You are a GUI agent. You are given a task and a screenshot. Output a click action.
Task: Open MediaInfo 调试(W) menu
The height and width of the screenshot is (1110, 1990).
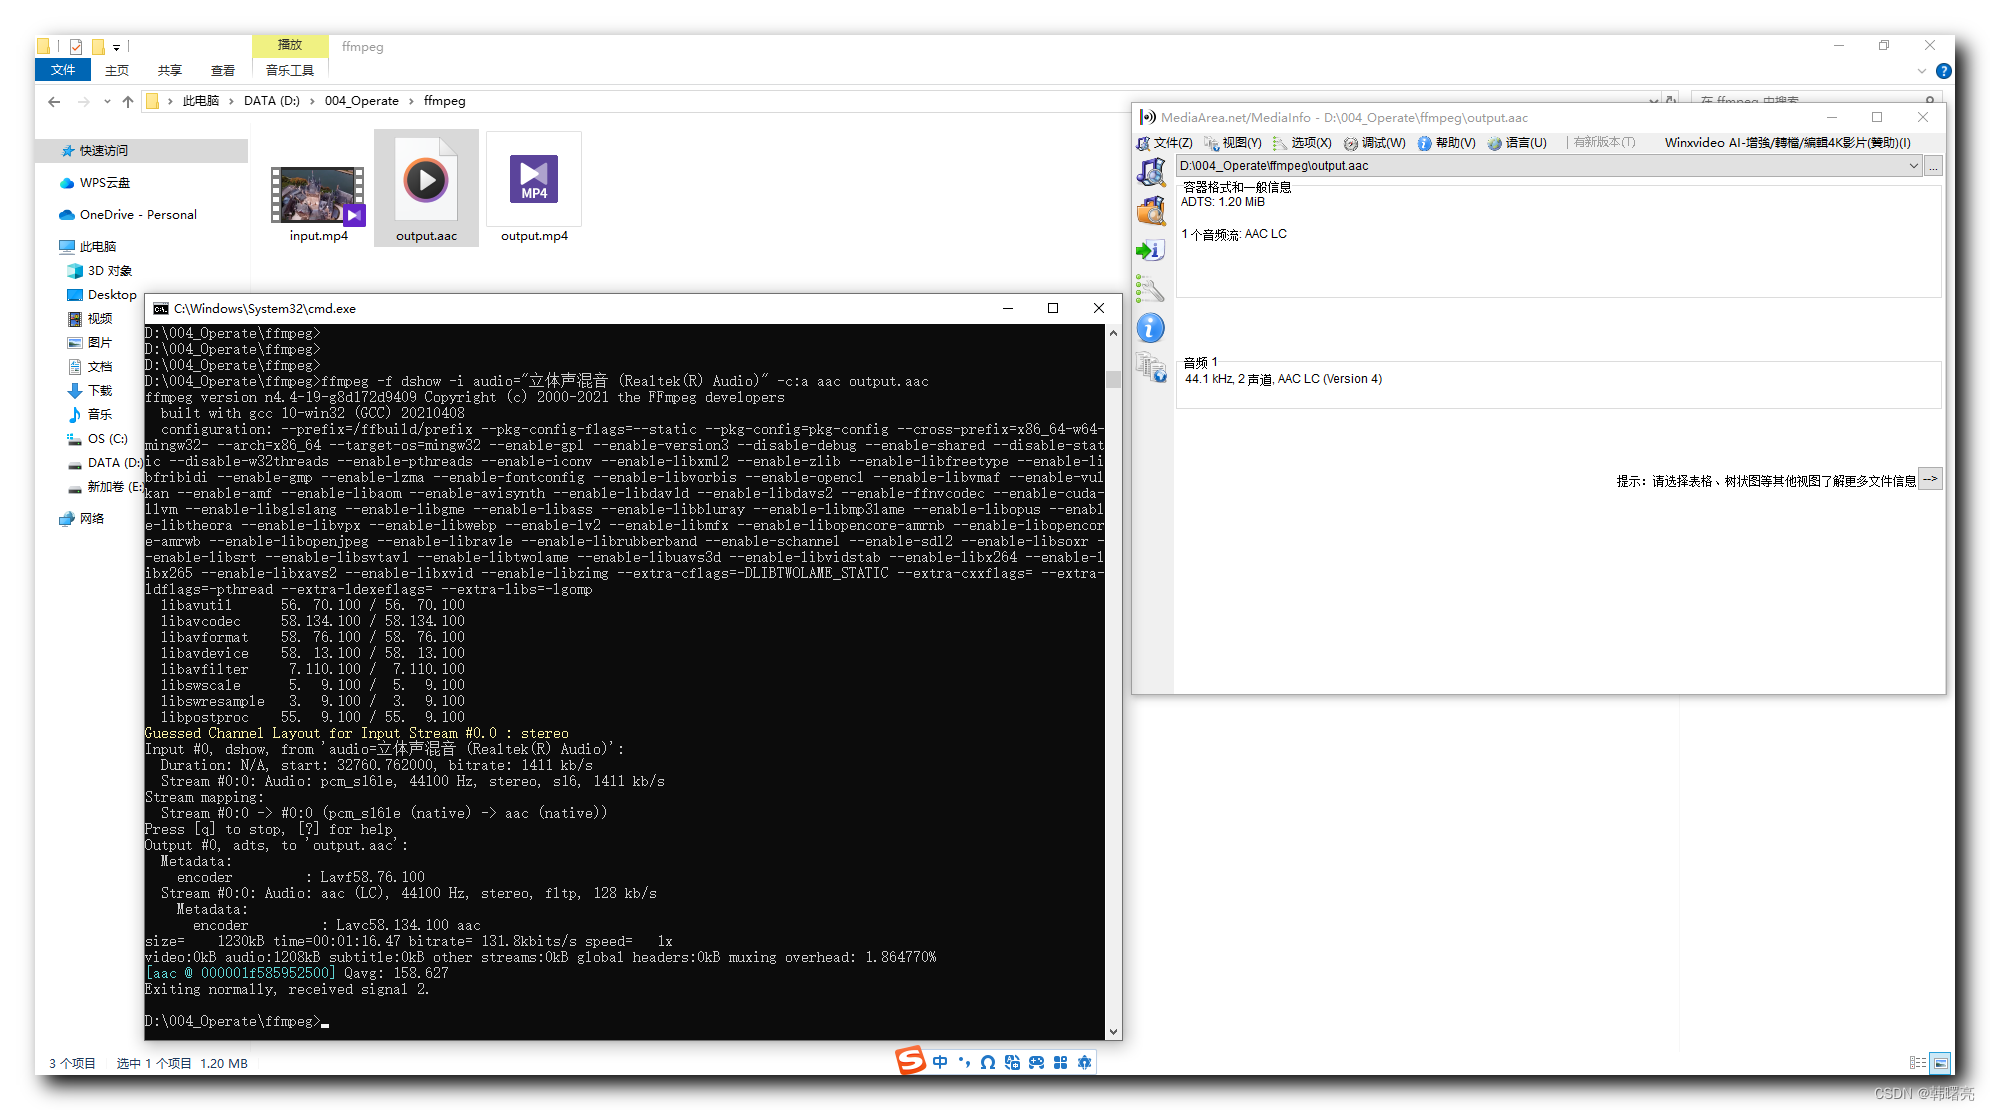tap(1375, 143)
